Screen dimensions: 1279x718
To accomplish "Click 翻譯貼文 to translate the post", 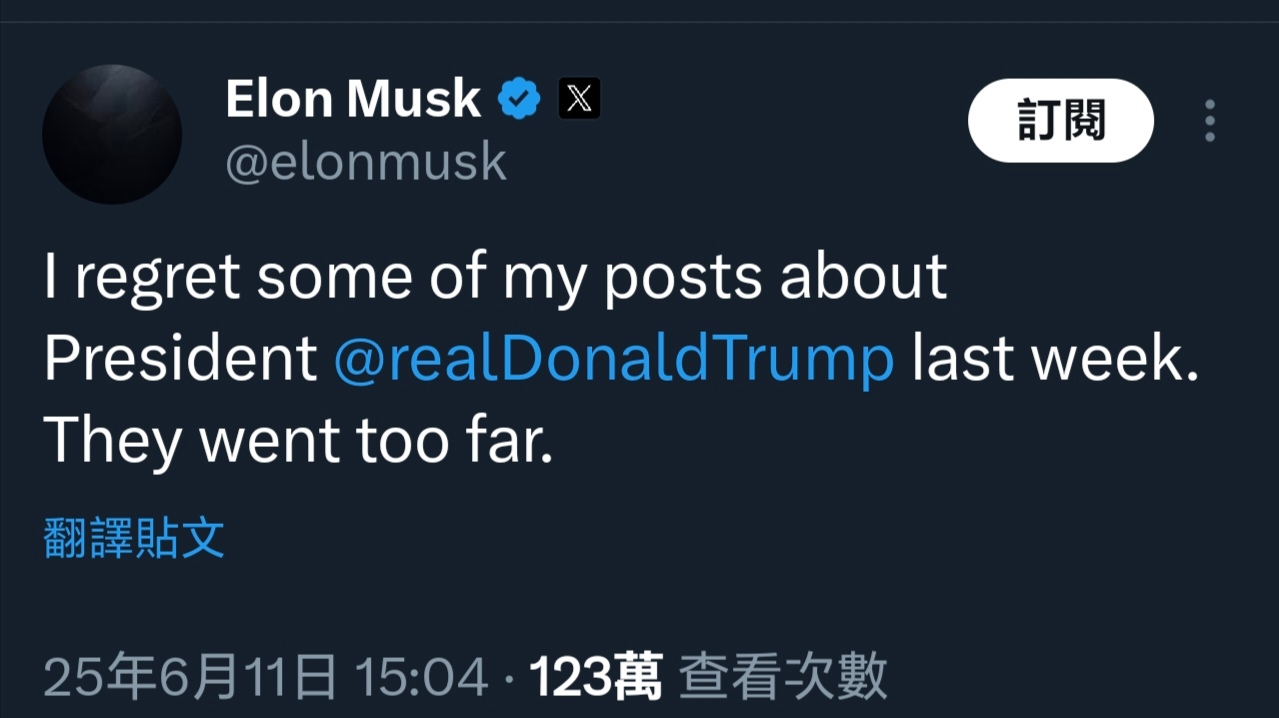I will [134, 538].
